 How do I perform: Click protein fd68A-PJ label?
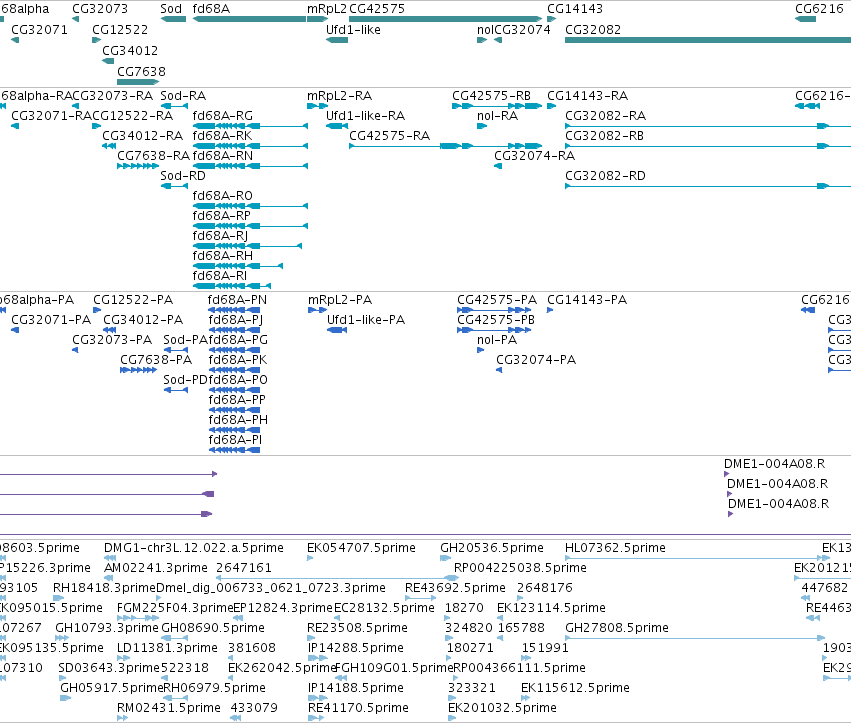point(236,320)
